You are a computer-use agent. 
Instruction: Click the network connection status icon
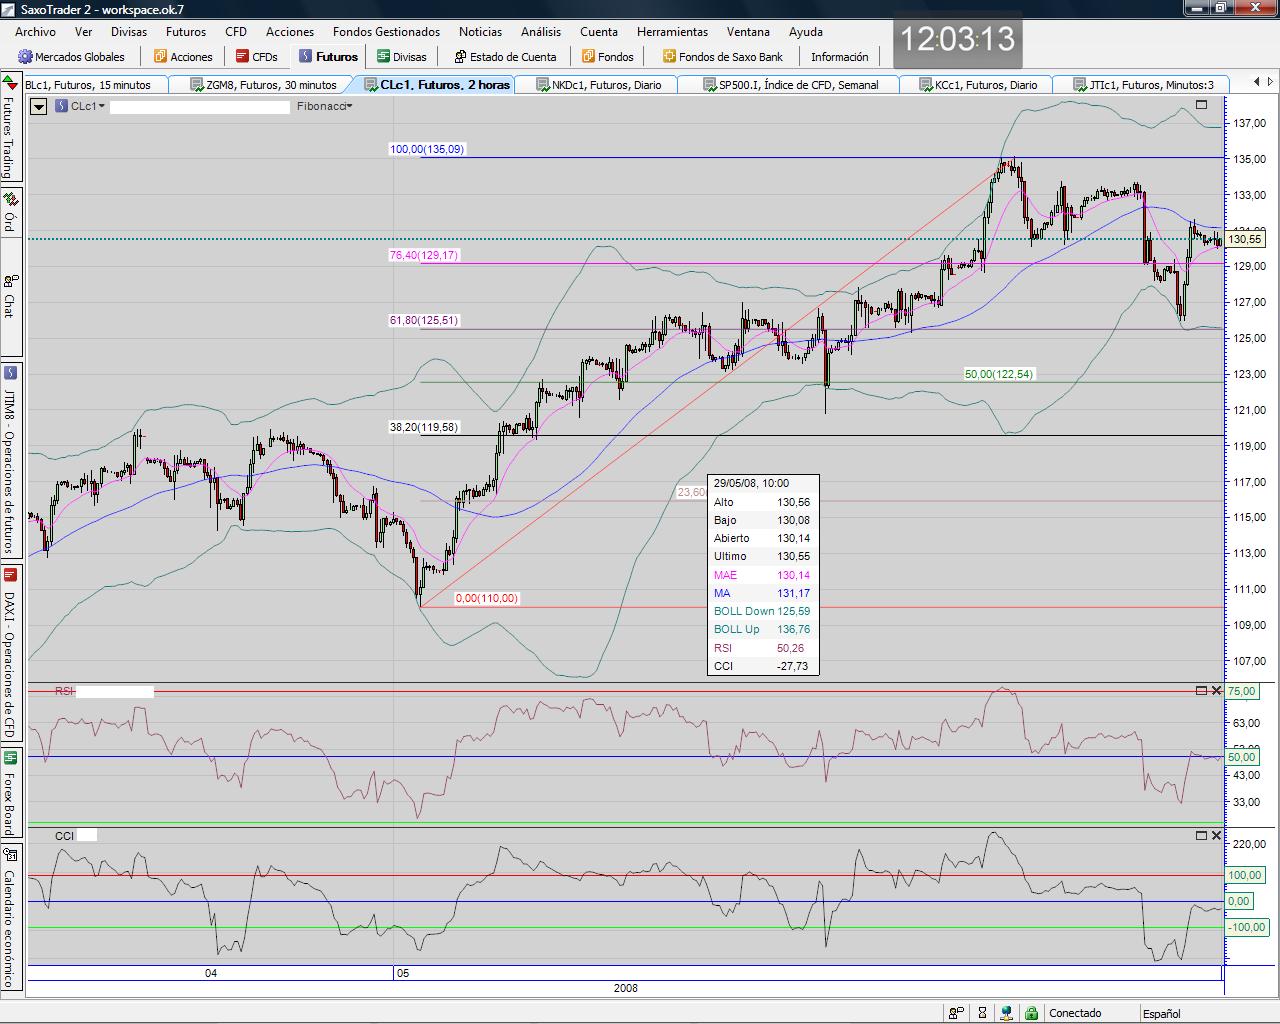point(1007,1013)
